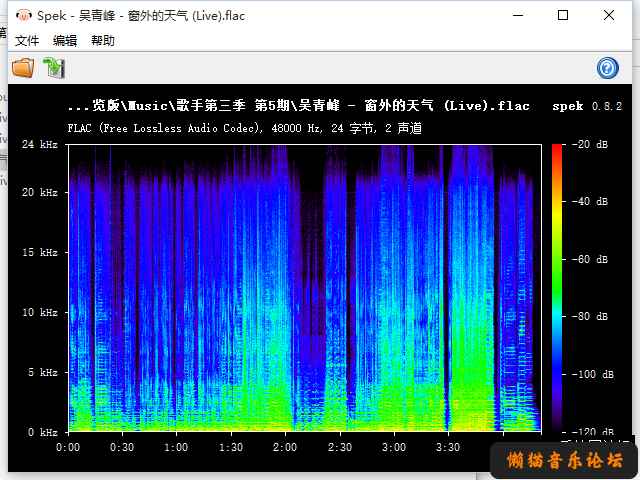Click the 3:30 time axis label
The height and width of the screenshot is (480, 640).
click(448, 447)
